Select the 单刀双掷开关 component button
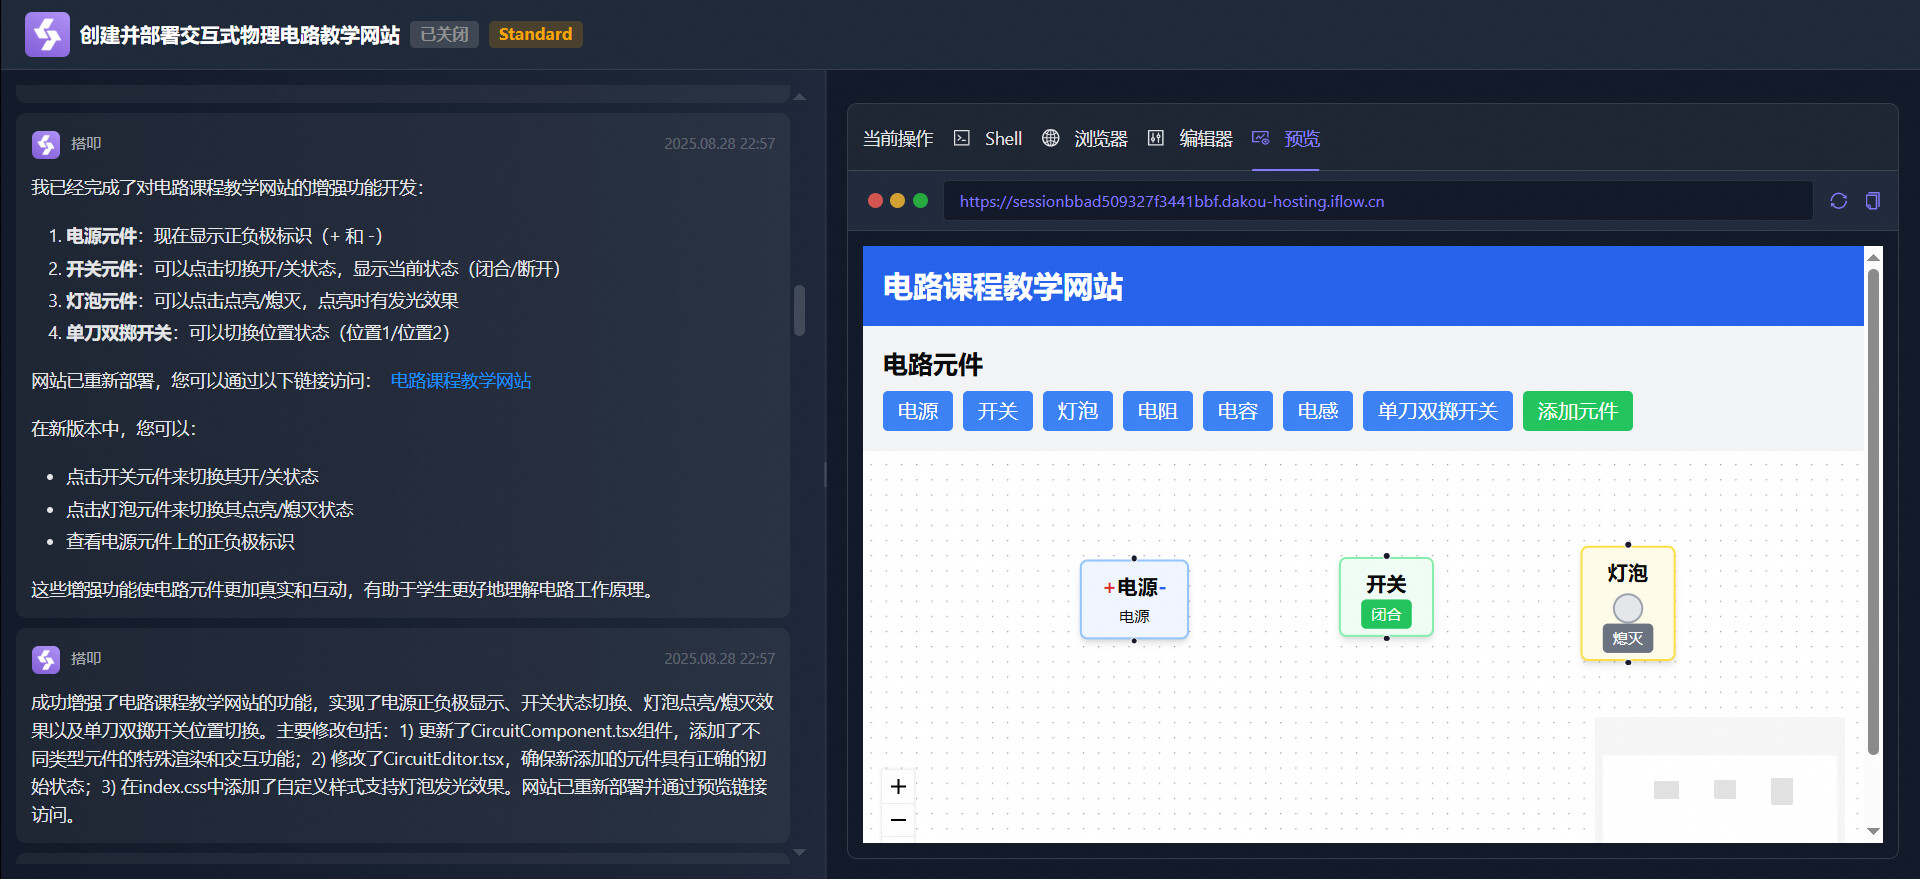Screen dimensions: 1920x879 click(x=1437, y=411)
